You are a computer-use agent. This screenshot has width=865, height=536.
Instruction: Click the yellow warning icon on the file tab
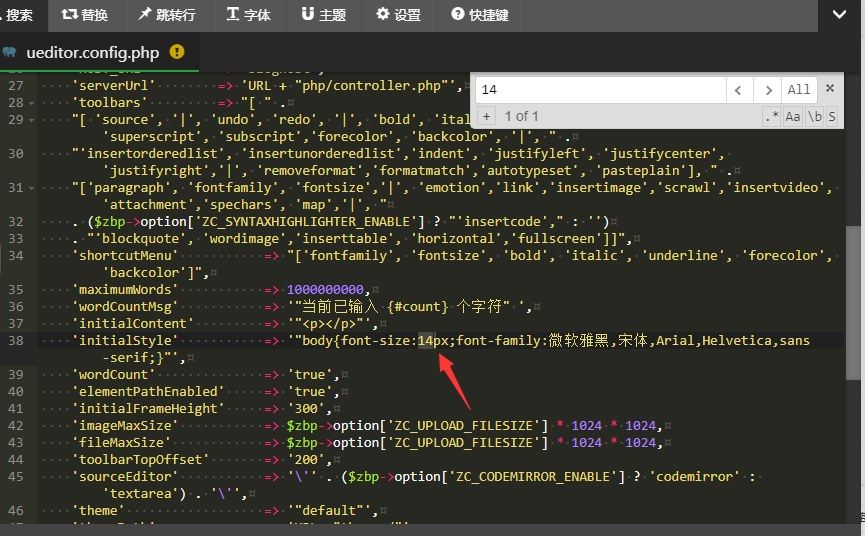tap(177, 52)
